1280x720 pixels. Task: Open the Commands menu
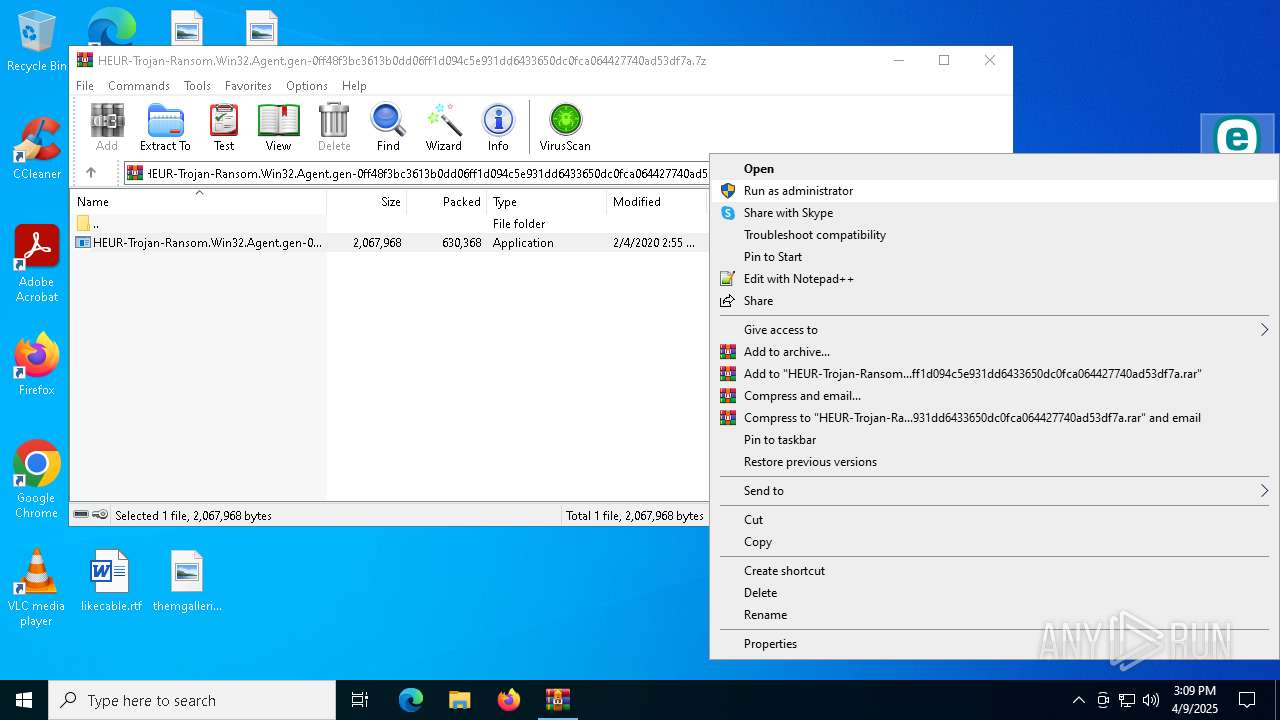[139, 86]
